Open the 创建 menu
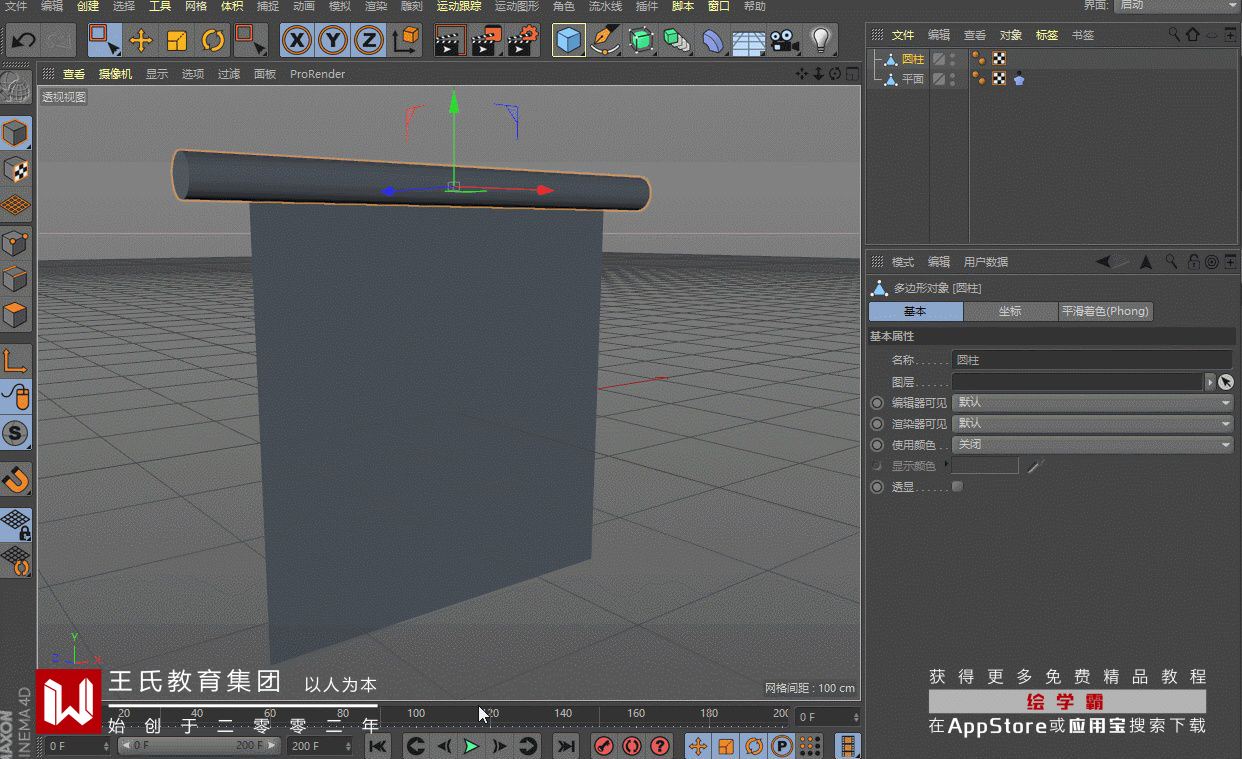The image size is (1242, 759). [88, 6]
